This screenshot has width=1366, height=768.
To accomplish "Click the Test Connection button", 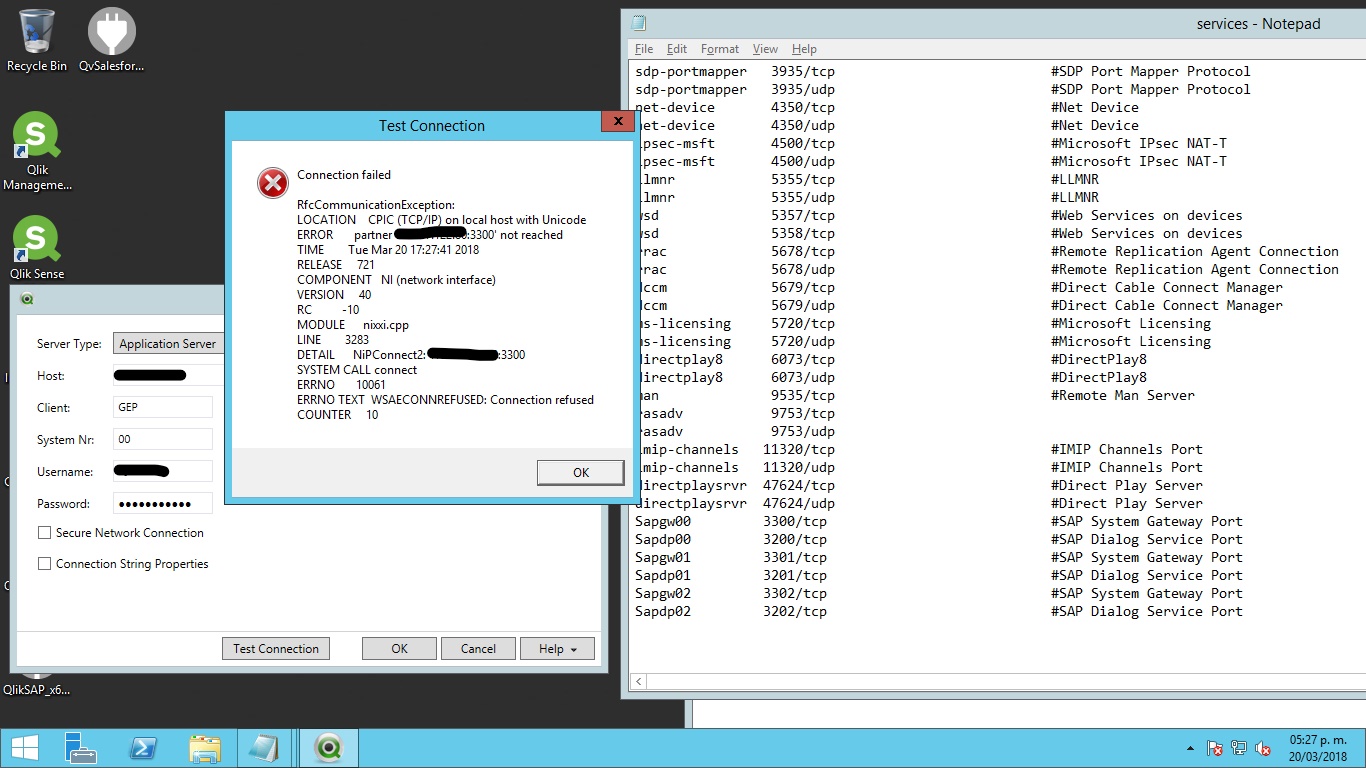I will 275,648.
